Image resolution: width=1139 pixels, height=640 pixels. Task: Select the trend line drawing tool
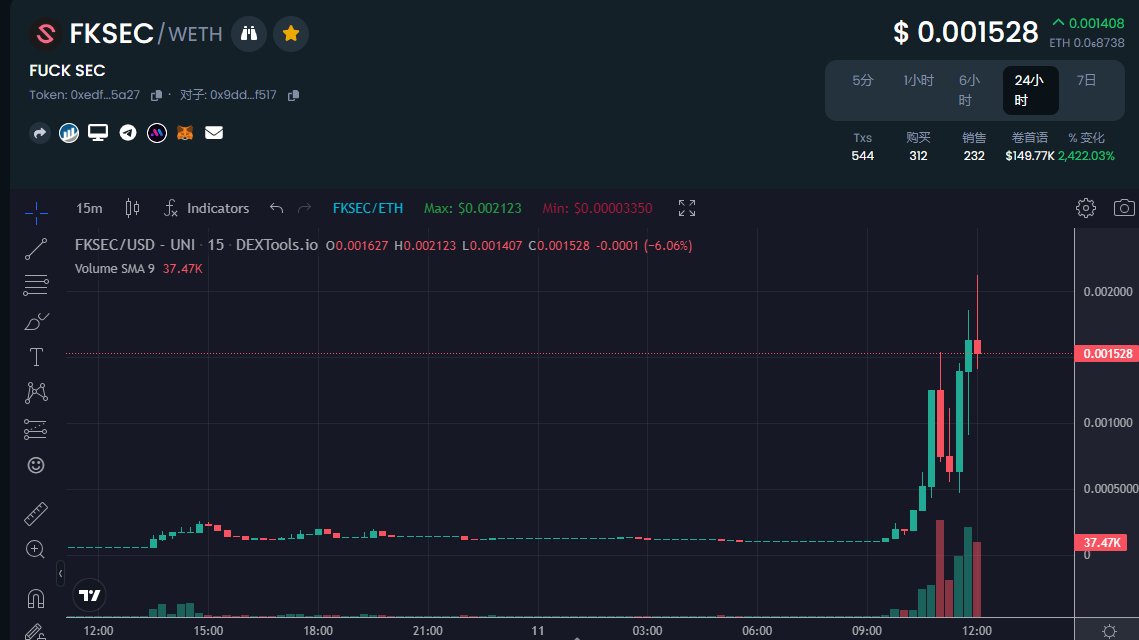(36, 249)
